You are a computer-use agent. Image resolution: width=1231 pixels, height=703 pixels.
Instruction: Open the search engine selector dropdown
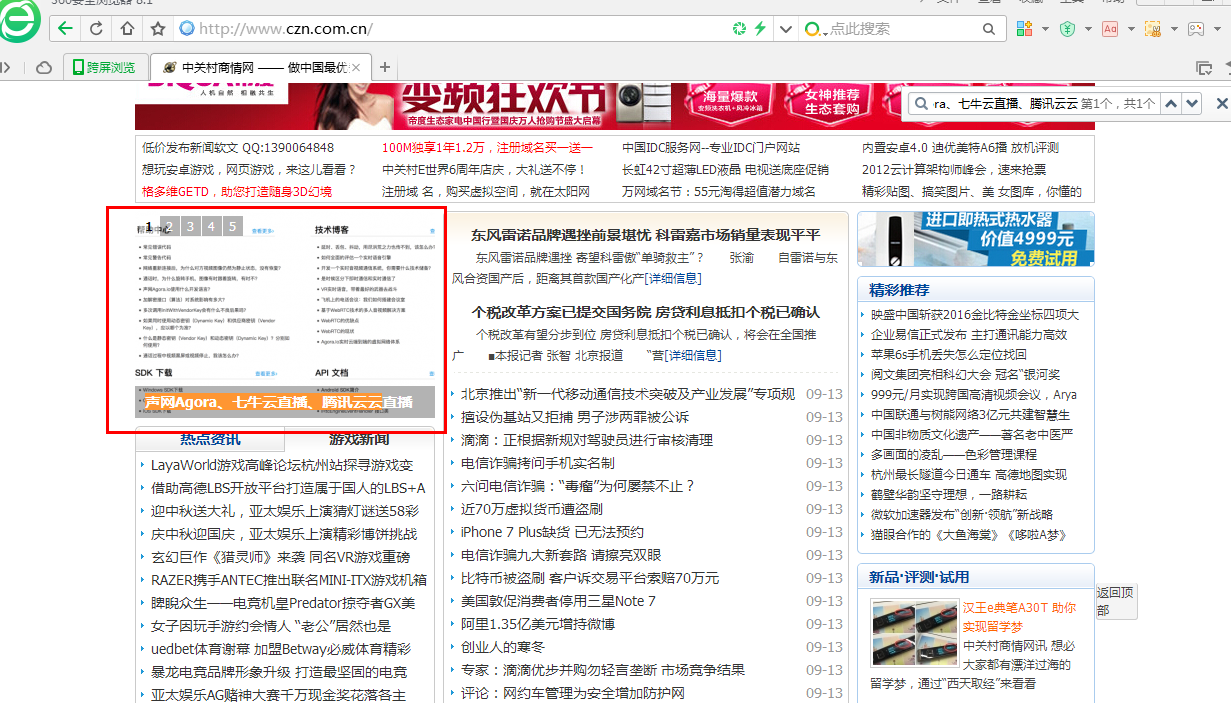tap(816, 29)
